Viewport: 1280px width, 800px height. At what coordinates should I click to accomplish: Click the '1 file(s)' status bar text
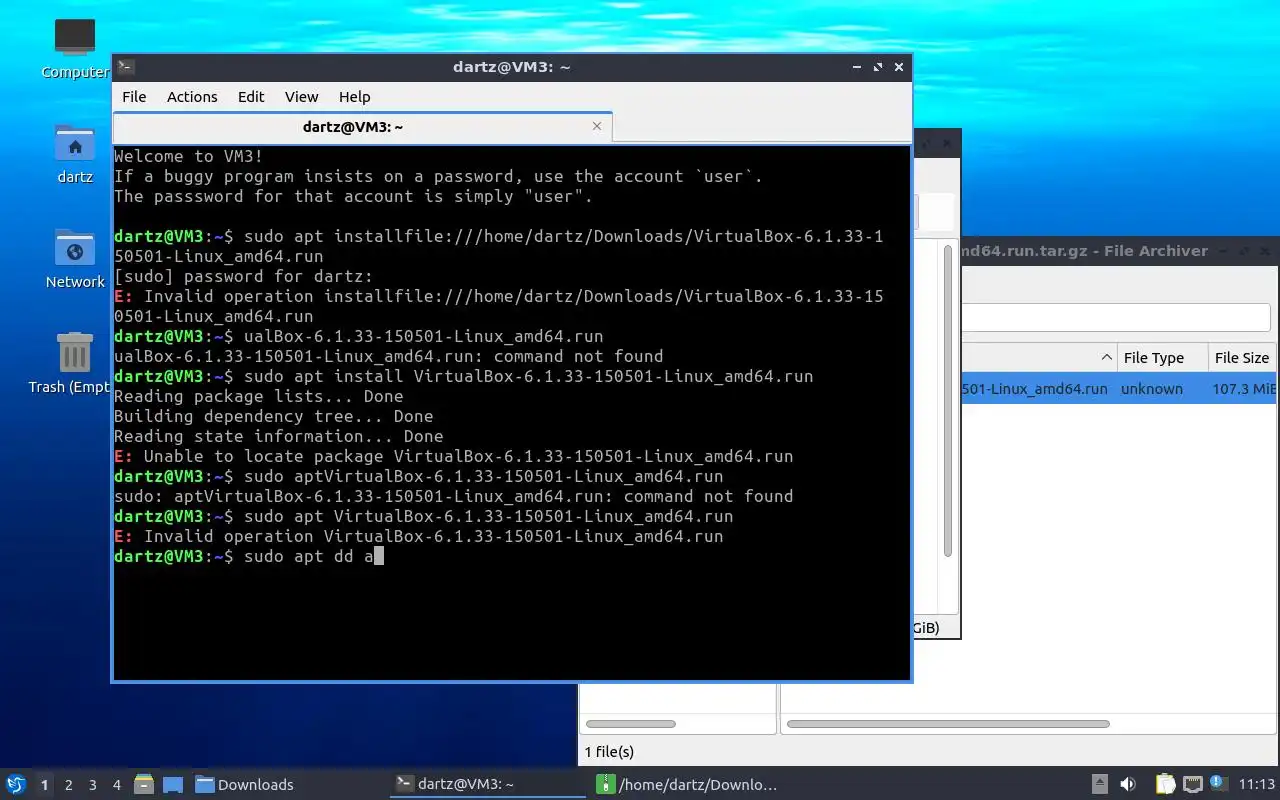coord(609,751)
